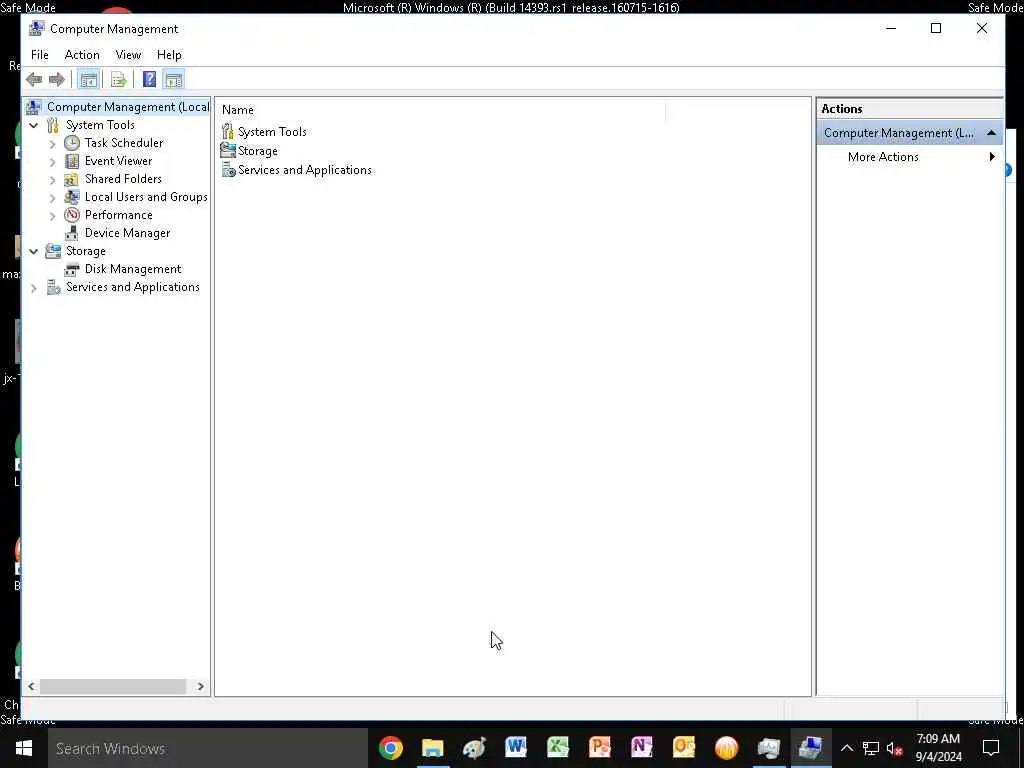This screenshot has height=768, width=1024.
Task: Click the muted volume tray icon
Action: coord(894,748)
